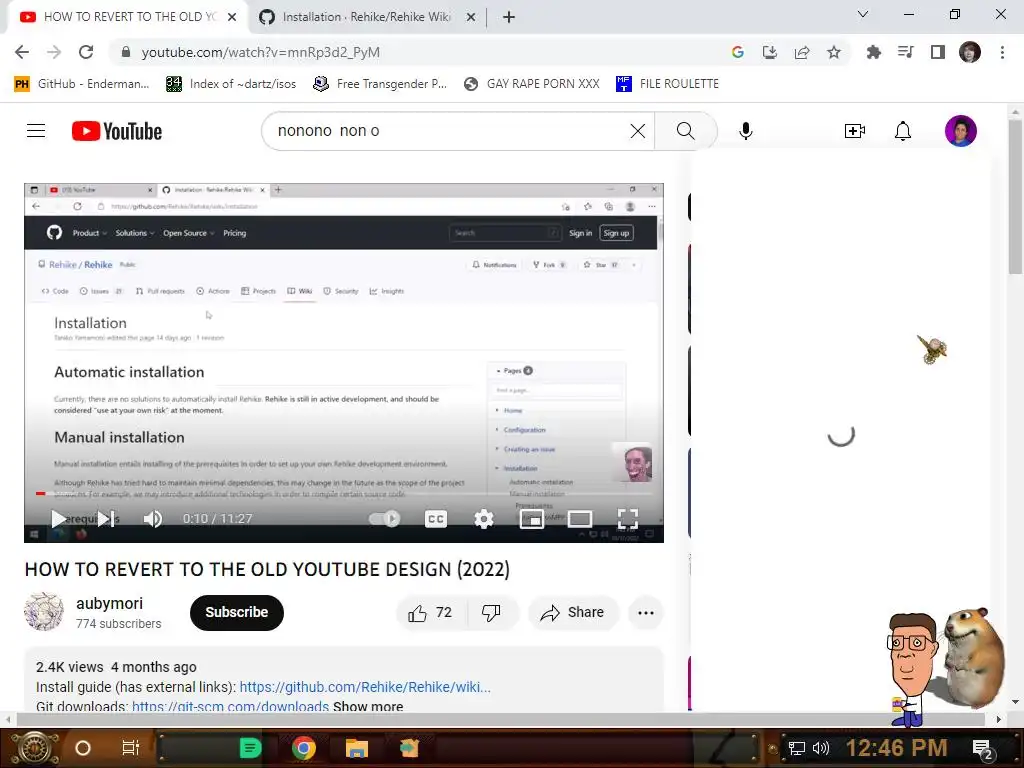This screenshot has height=768, width=1024.
Task: Toggle closed captions
Action: coord(436,519)
